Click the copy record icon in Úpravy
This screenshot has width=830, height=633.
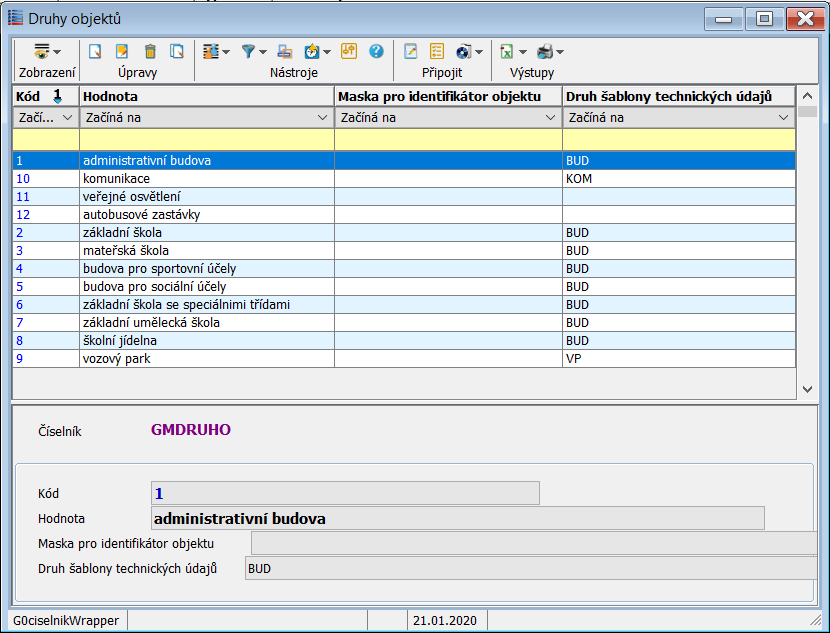point(177,51)
